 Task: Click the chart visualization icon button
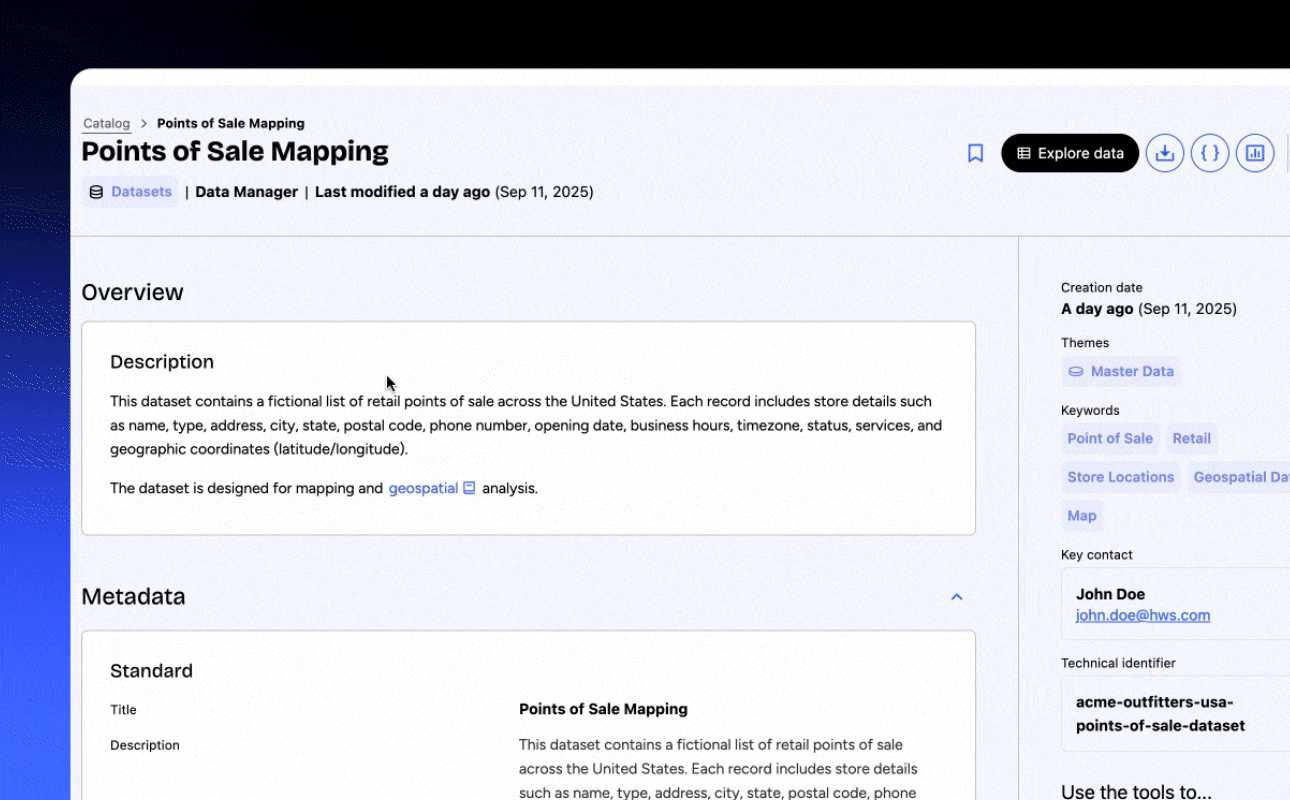click(x=1255, y=153)
